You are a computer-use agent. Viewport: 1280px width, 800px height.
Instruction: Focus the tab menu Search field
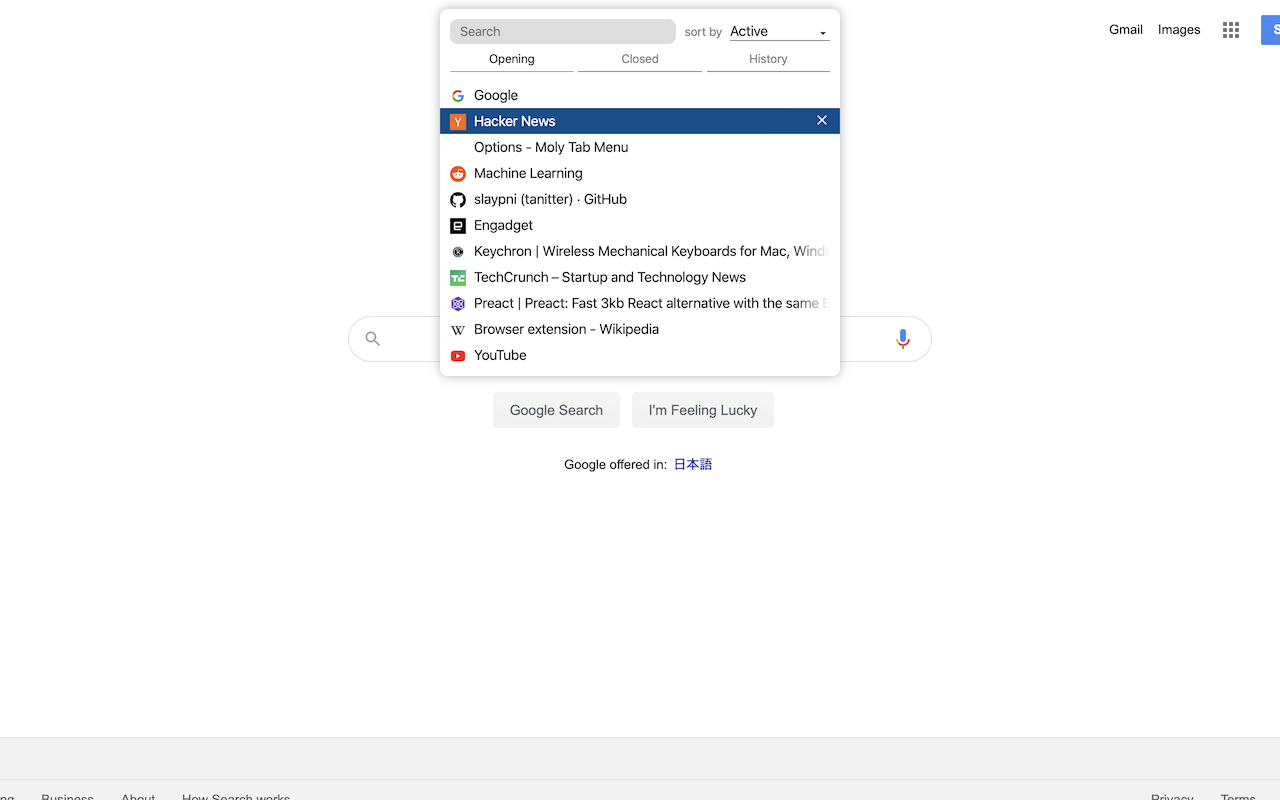pos(563,32)
